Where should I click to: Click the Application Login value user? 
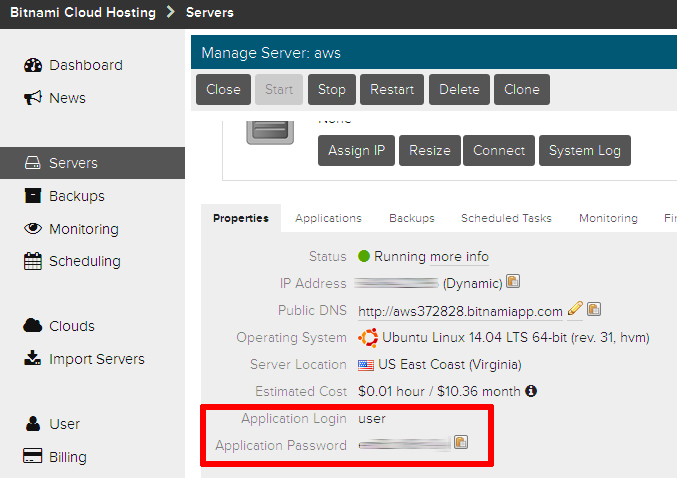tap(372, 418)
